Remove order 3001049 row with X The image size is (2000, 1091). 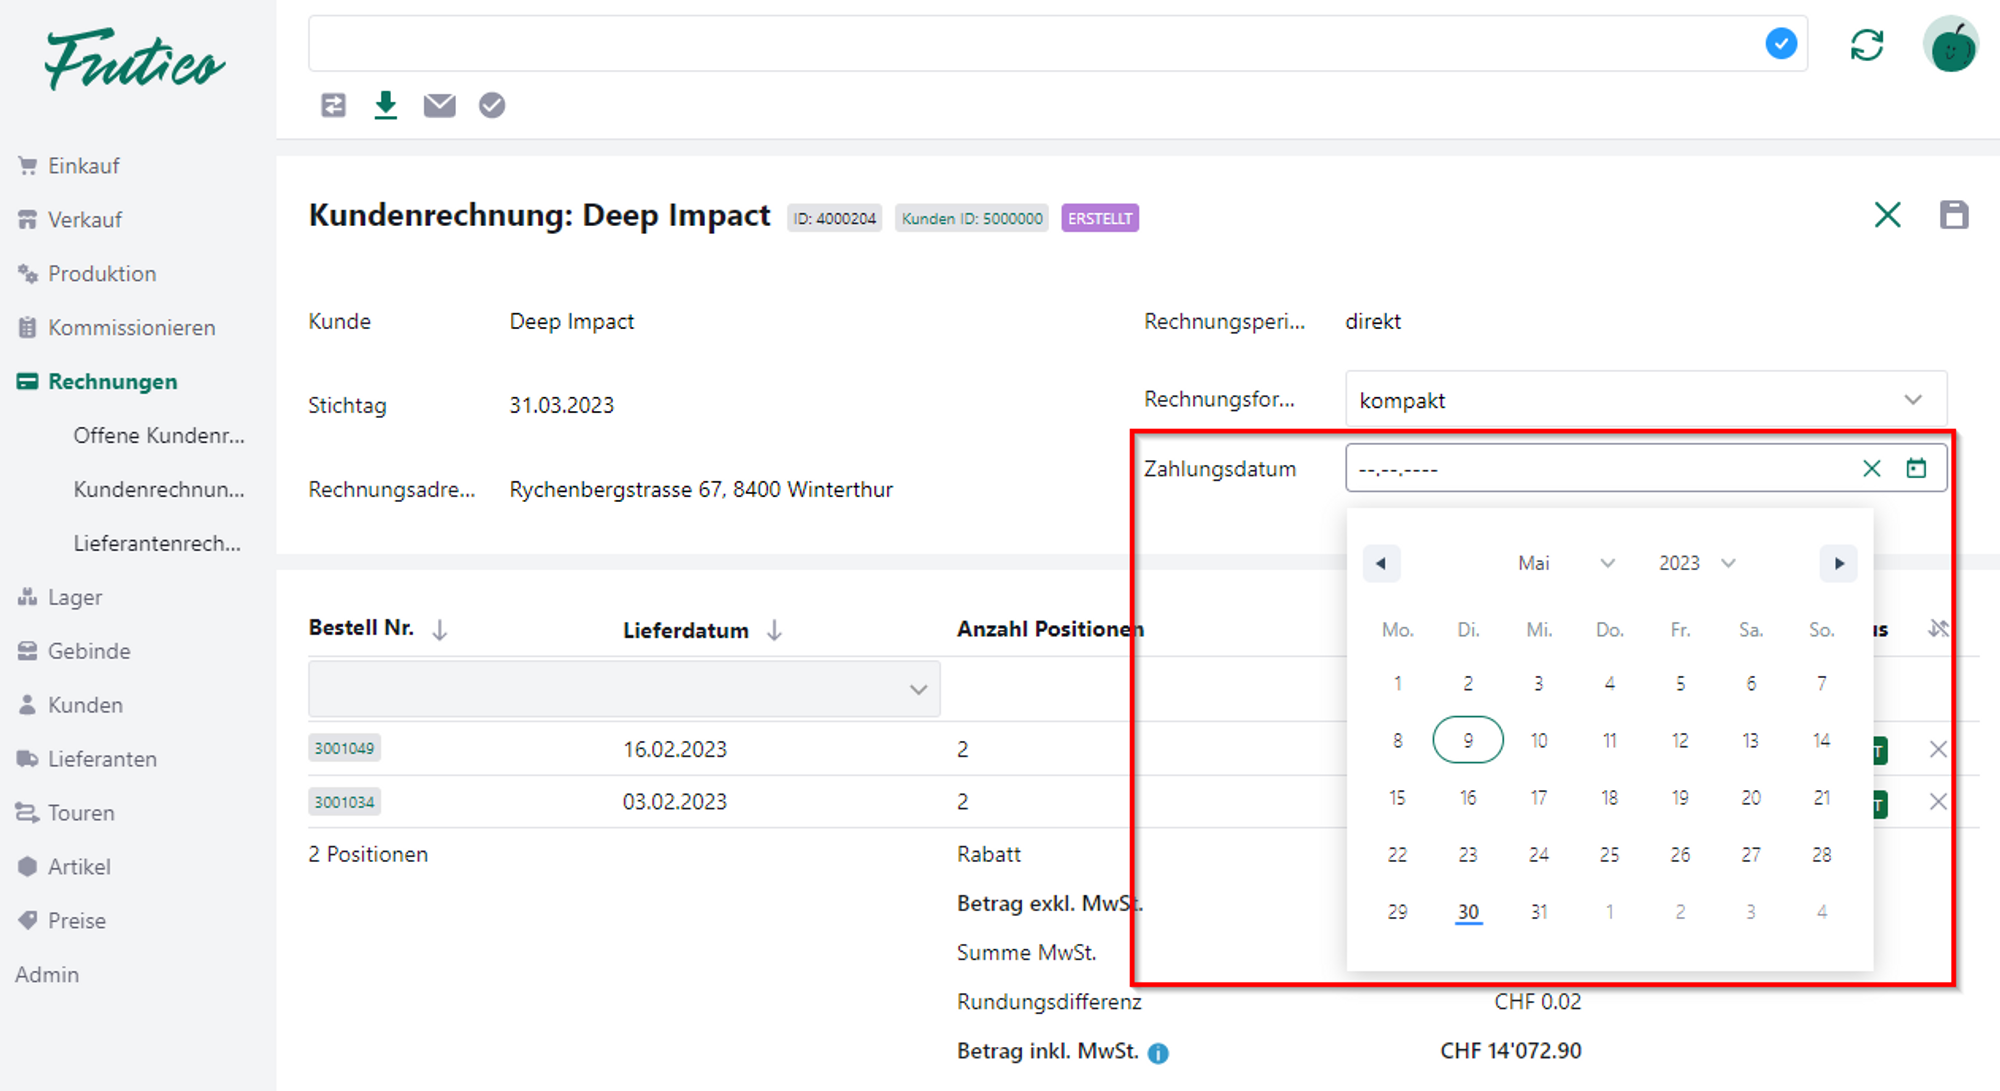pyautogui.click(x=1937, y=749)
